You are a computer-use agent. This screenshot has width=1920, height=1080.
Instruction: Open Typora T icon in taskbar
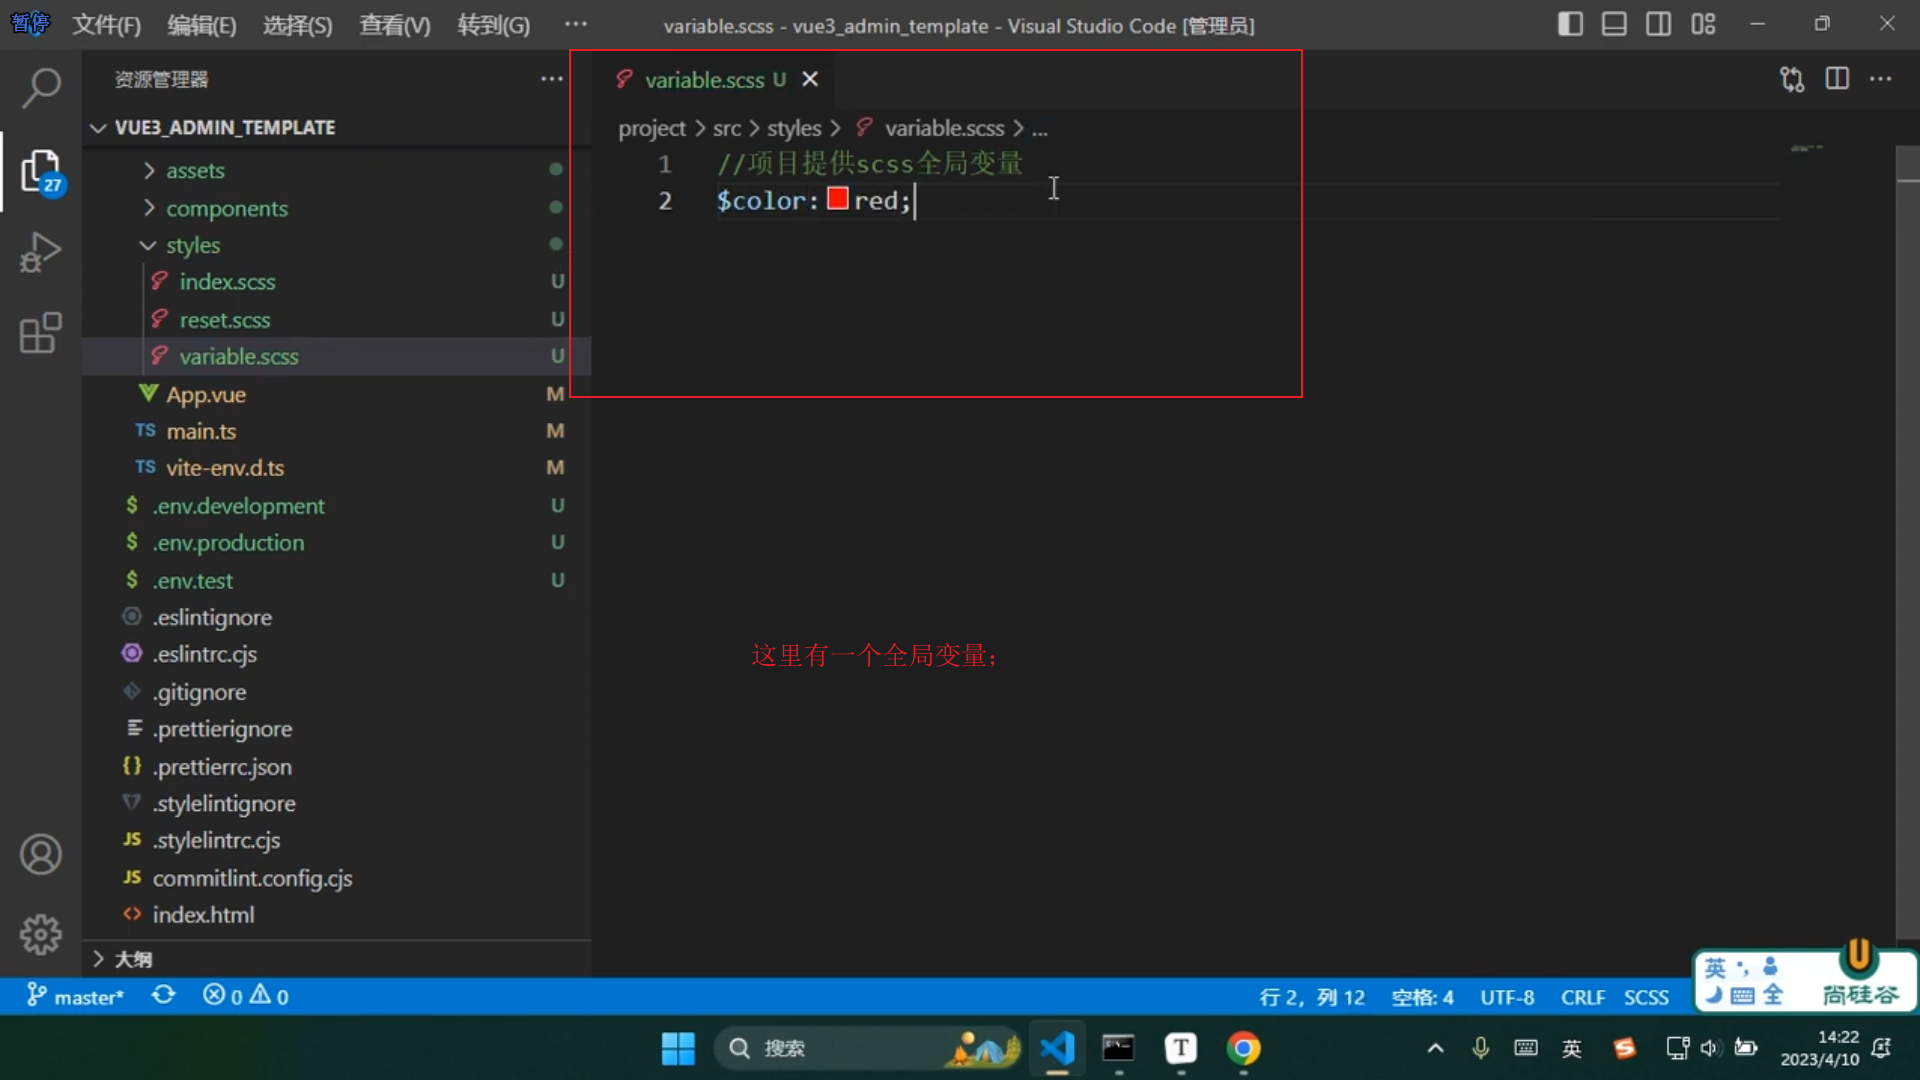[1181, 1048]
